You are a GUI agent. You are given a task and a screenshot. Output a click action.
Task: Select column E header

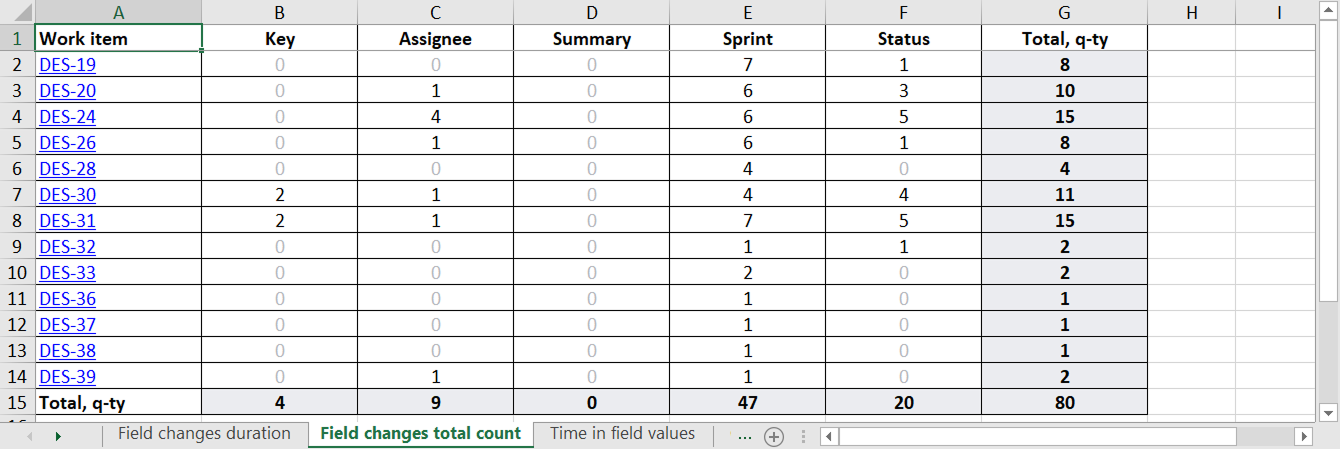coord(747,12)
